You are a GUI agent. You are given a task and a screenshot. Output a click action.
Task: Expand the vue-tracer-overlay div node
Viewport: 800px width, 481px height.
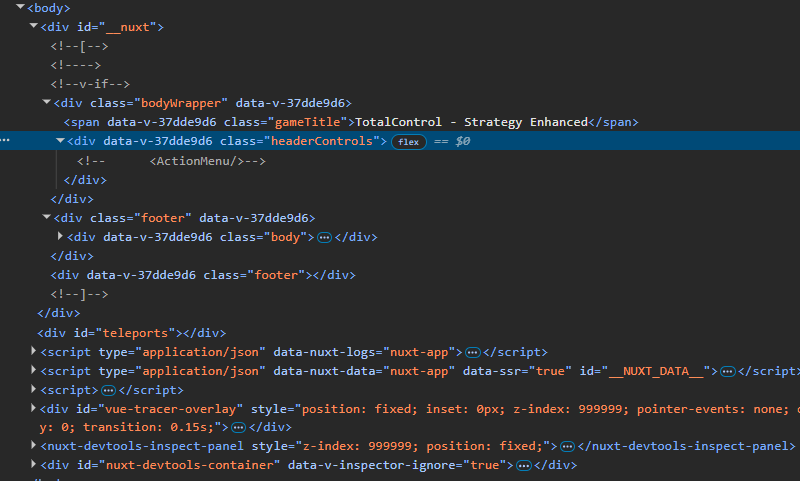point(34,408)
